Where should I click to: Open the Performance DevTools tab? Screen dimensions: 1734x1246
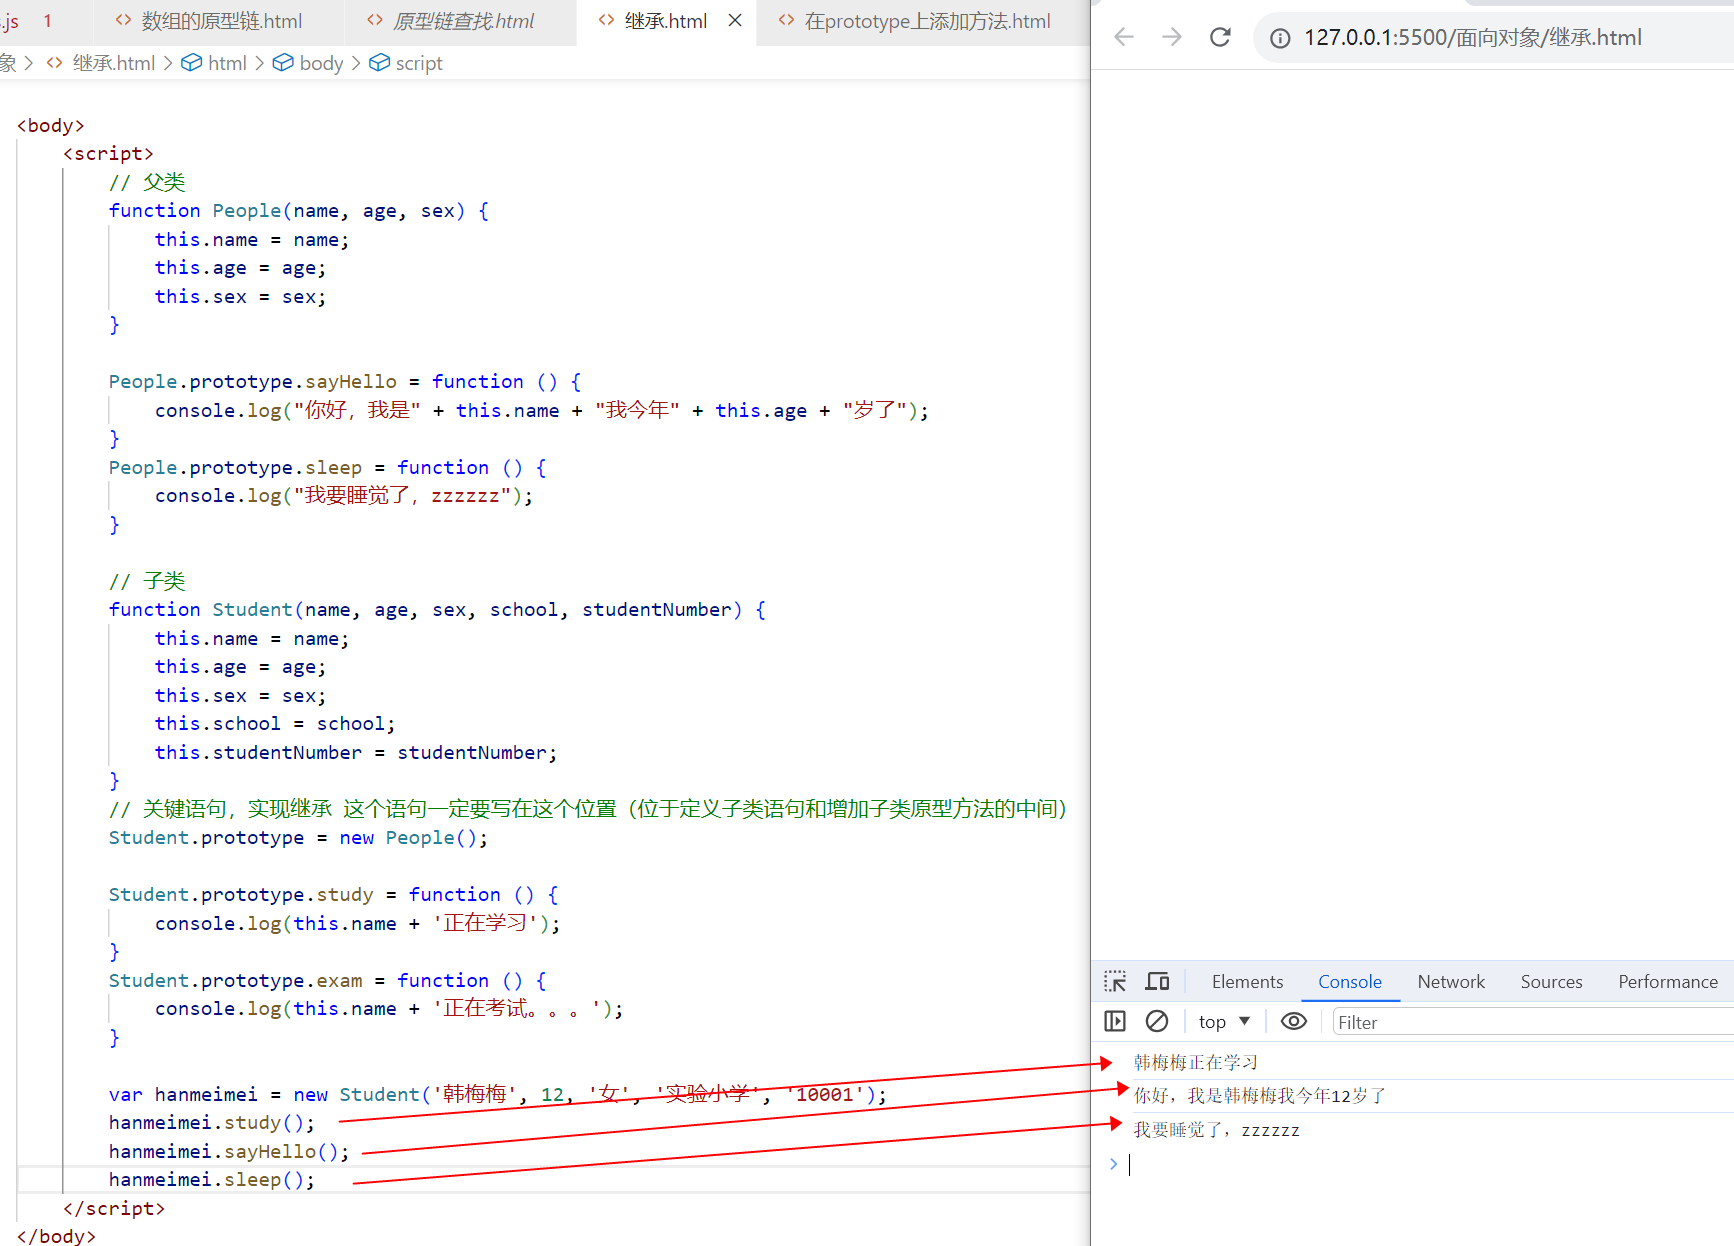tap(1668, 982)
